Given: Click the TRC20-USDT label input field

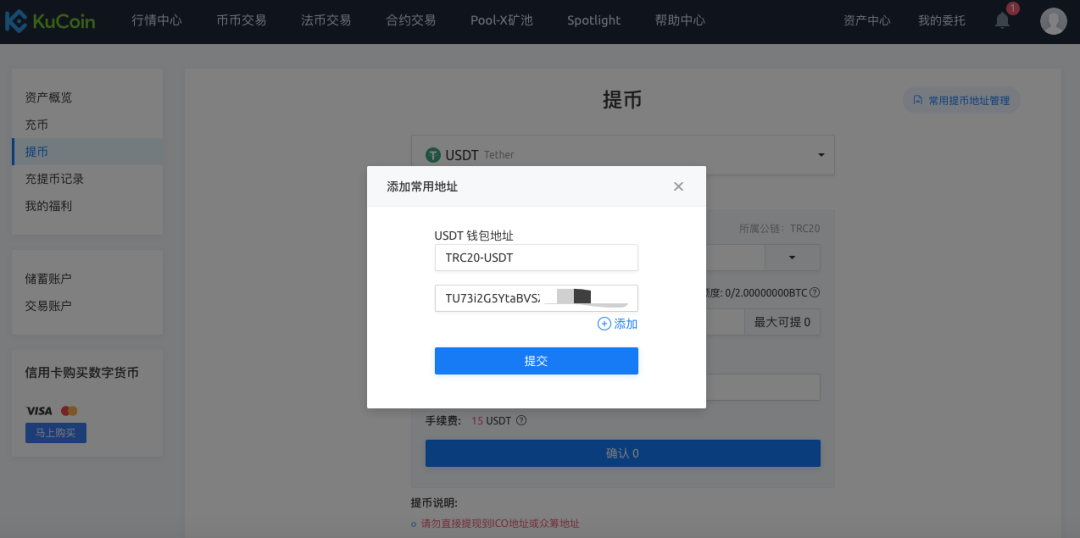Looking at the screenshot, I should click(x=537, y=258).
